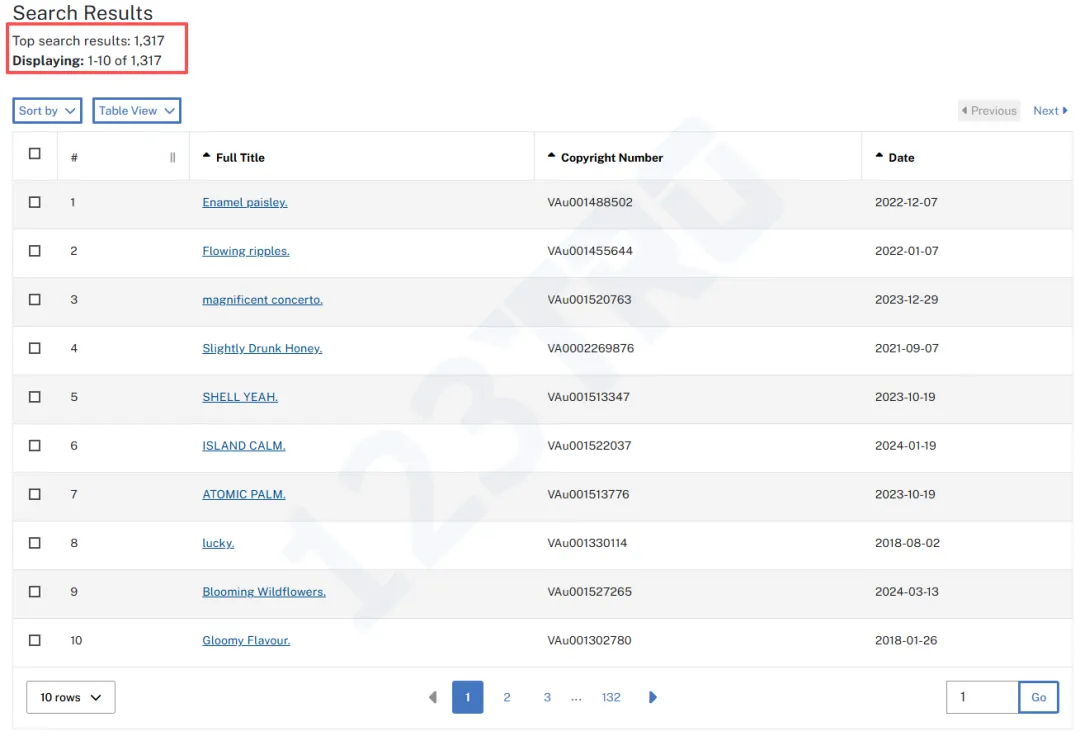The height and width of the screenshot is (736, 1080).
Task: Click the pagination left arrow icon
Action: 433,697
